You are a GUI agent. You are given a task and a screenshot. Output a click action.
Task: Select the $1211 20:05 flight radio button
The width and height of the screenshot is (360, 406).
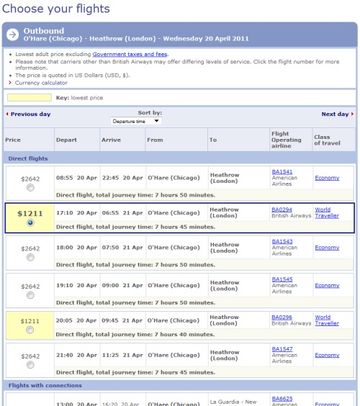coord(30,330)
